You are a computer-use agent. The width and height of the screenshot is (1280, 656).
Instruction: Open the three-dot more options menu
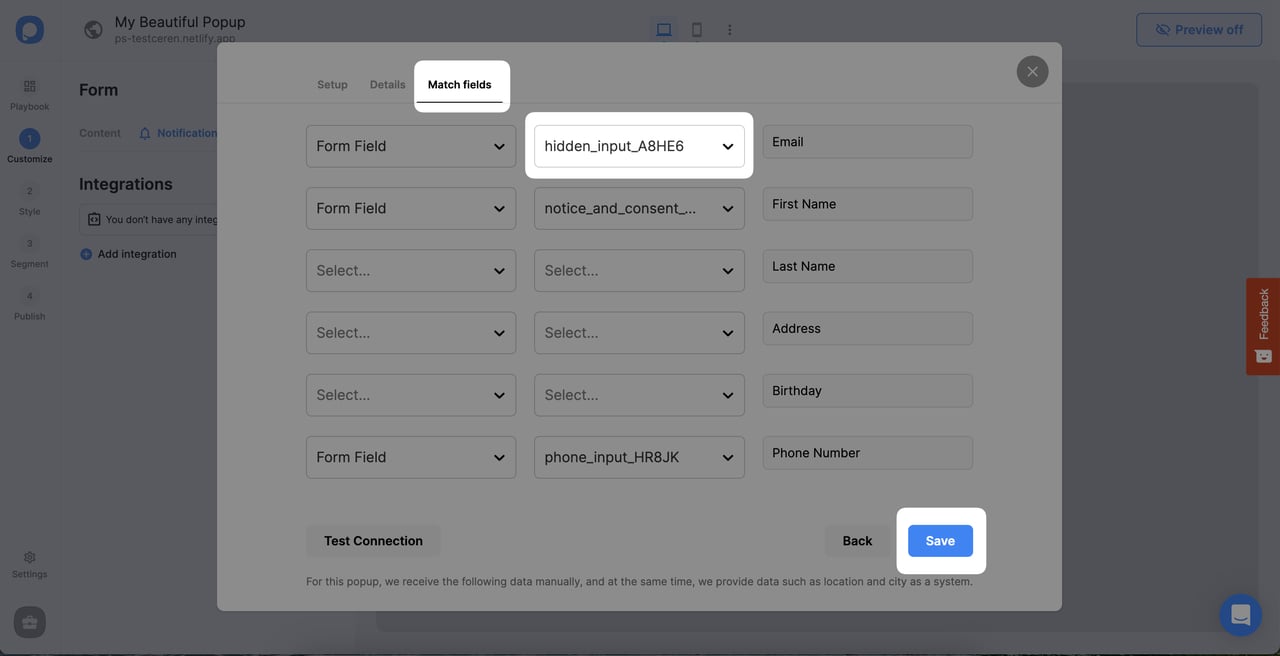[730, 30]
